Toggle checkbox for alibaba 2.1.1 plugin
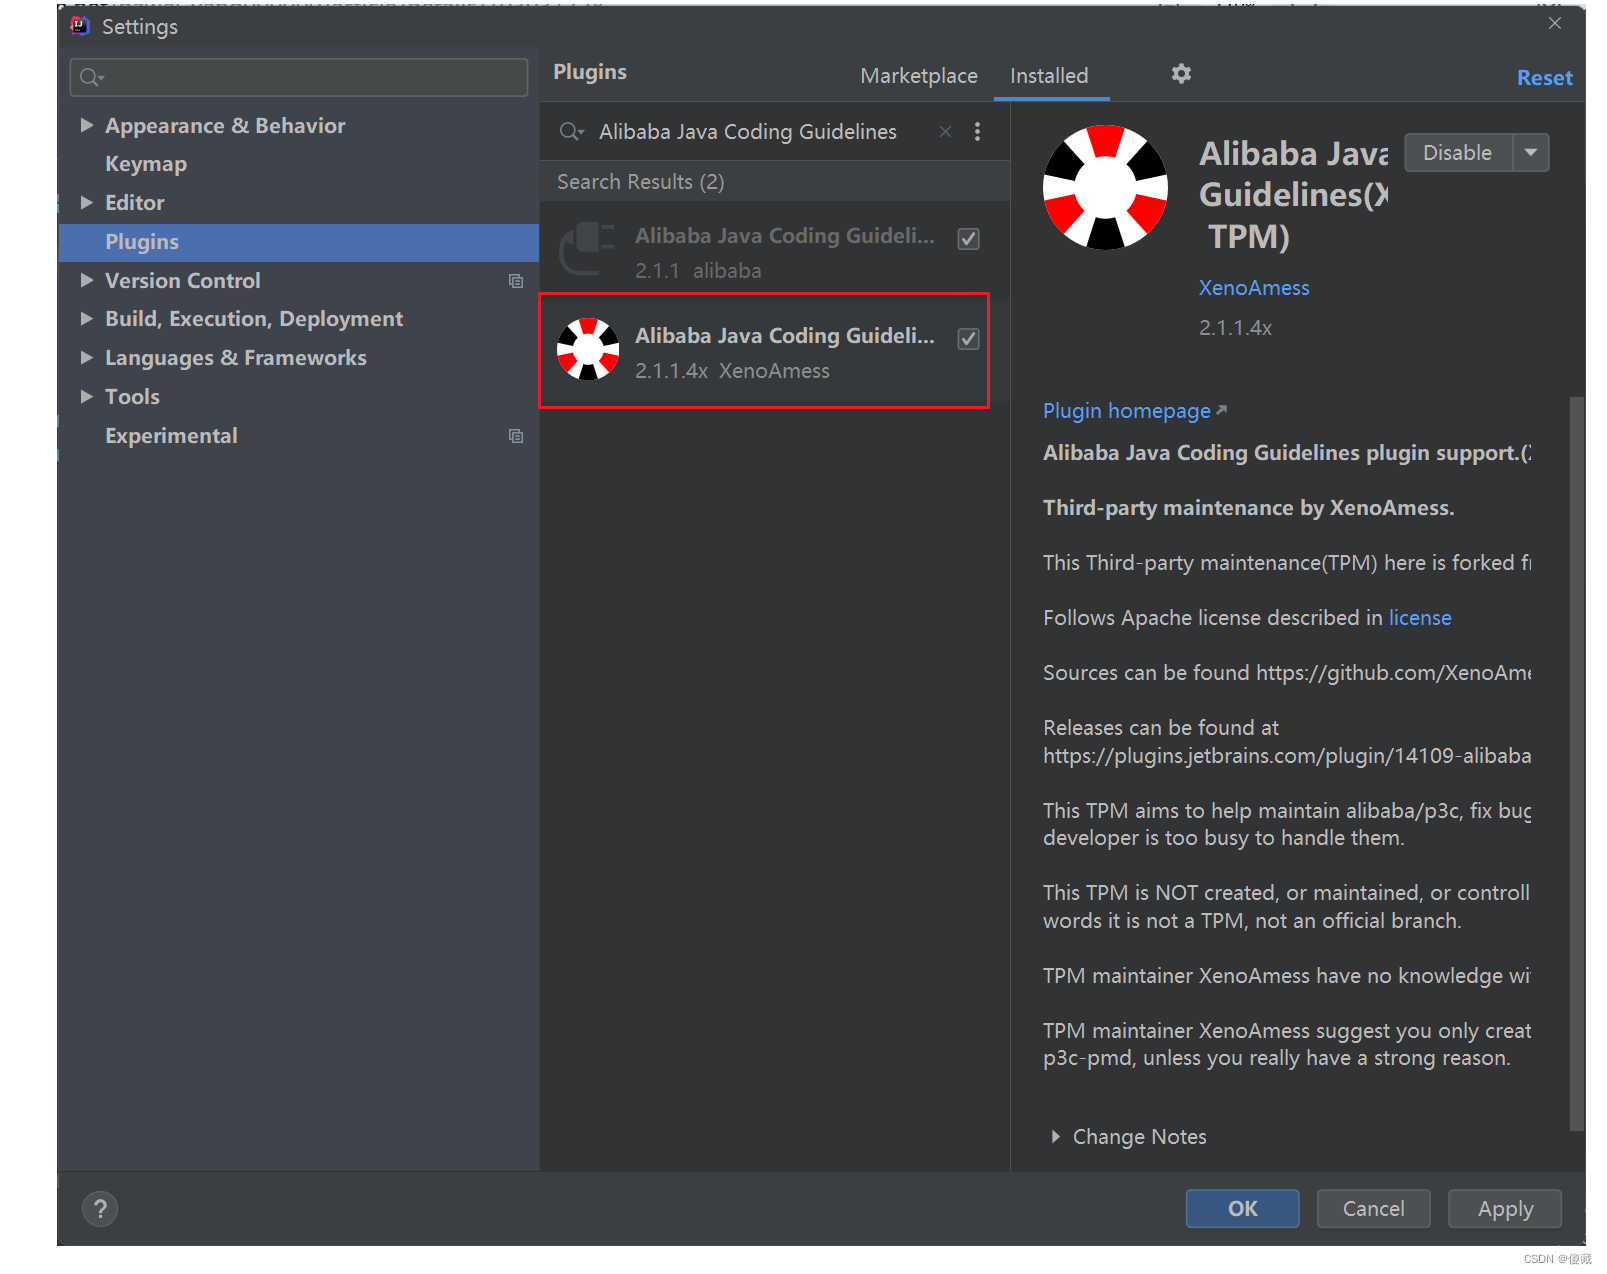Image resolution: width=1607 pixels, height=1274 pixels. [968, 238]
